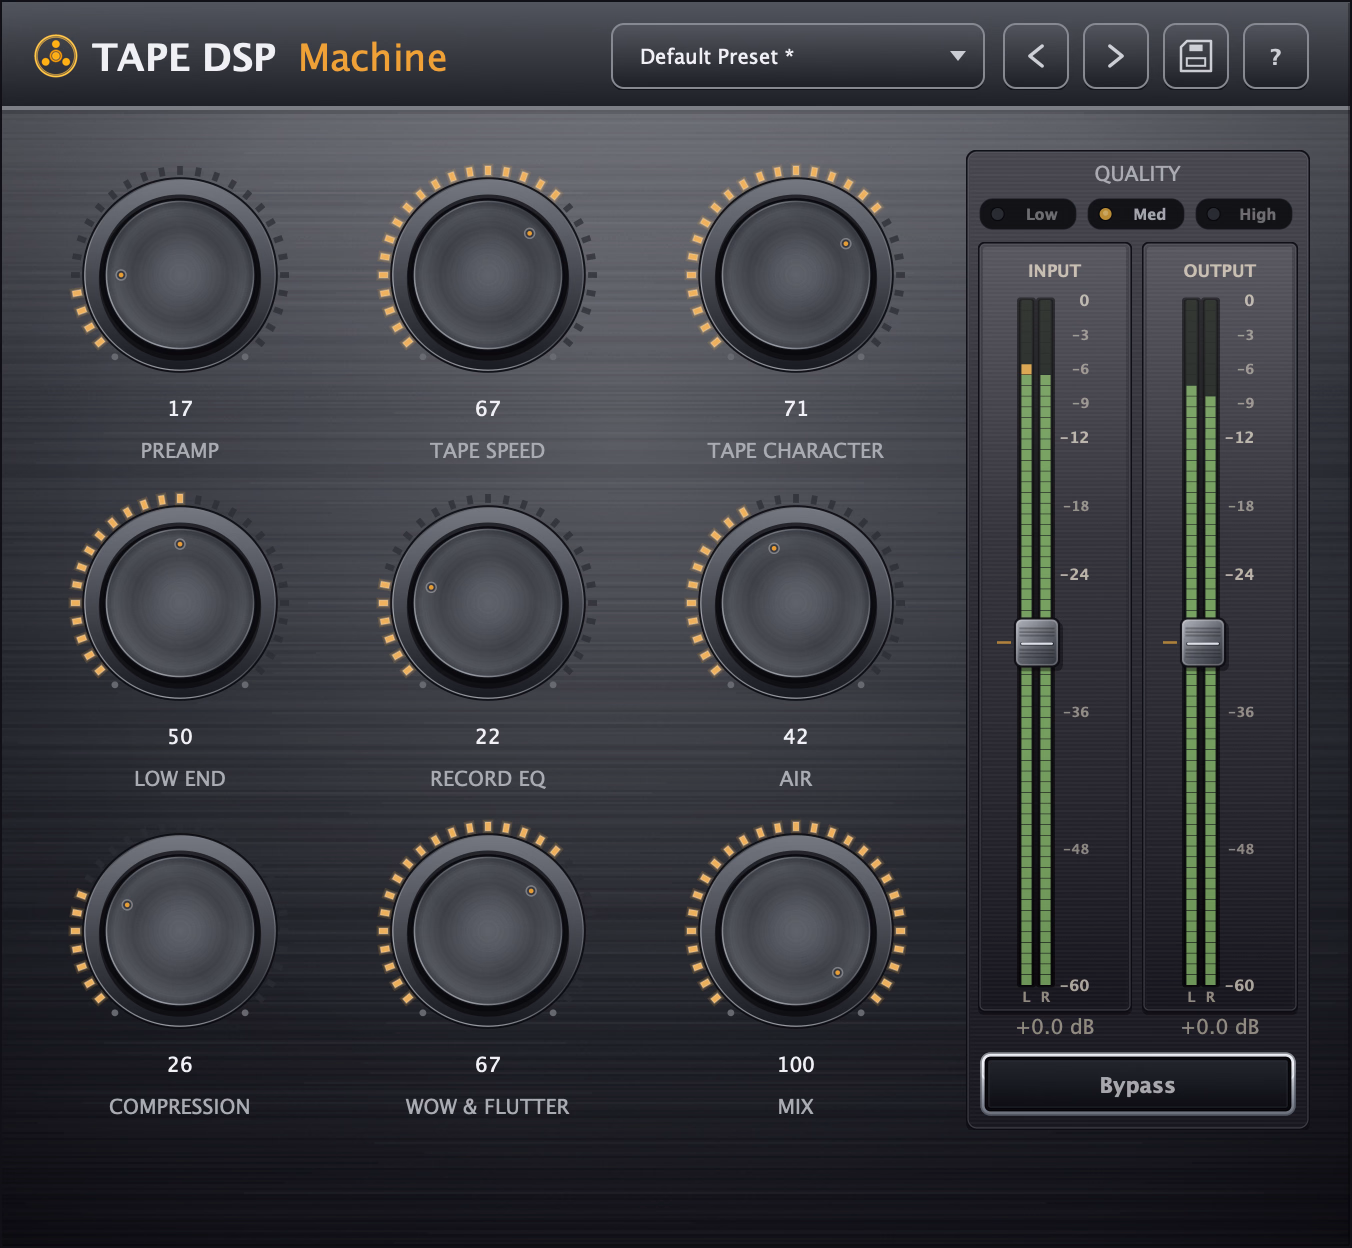This screenshot has height=1248, width=1352.
Task: Click the AIR value 42
Action: 796,737
